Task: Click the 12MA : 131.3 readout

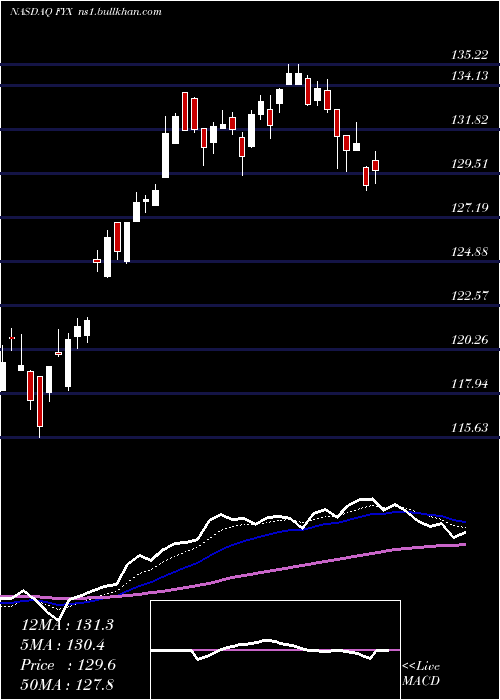Action: pyautogui.click(x=67, y=625)
